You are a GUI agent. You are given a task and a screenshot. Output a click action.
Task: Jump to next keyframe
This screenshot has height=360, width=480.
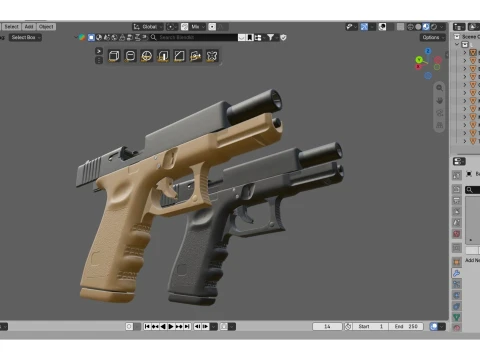point(179,327)
